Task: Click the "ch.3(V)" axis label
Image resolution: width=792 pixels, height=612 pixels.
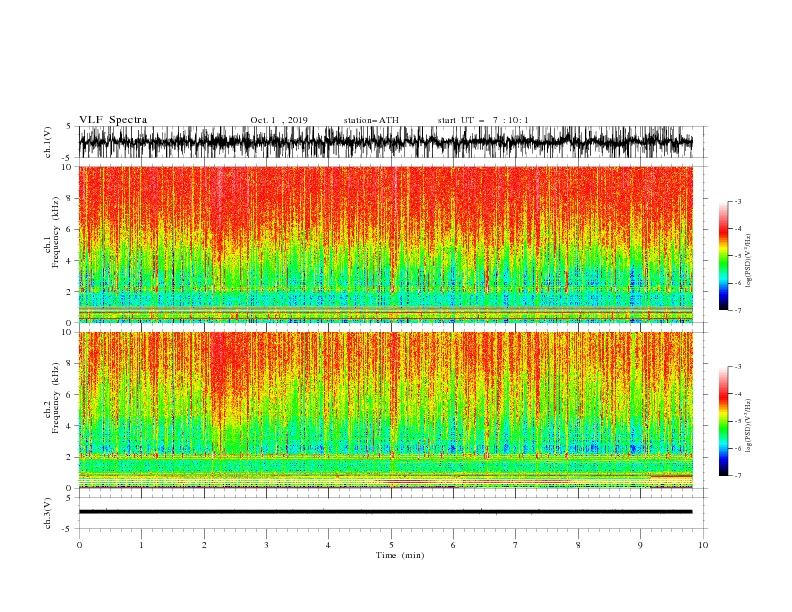Action: [x=48, y=513]
